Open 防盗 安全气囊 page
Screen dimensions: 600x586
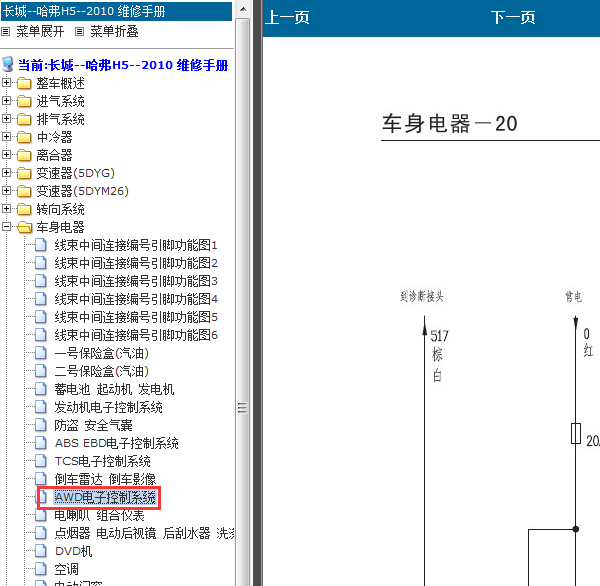point(93,425)
